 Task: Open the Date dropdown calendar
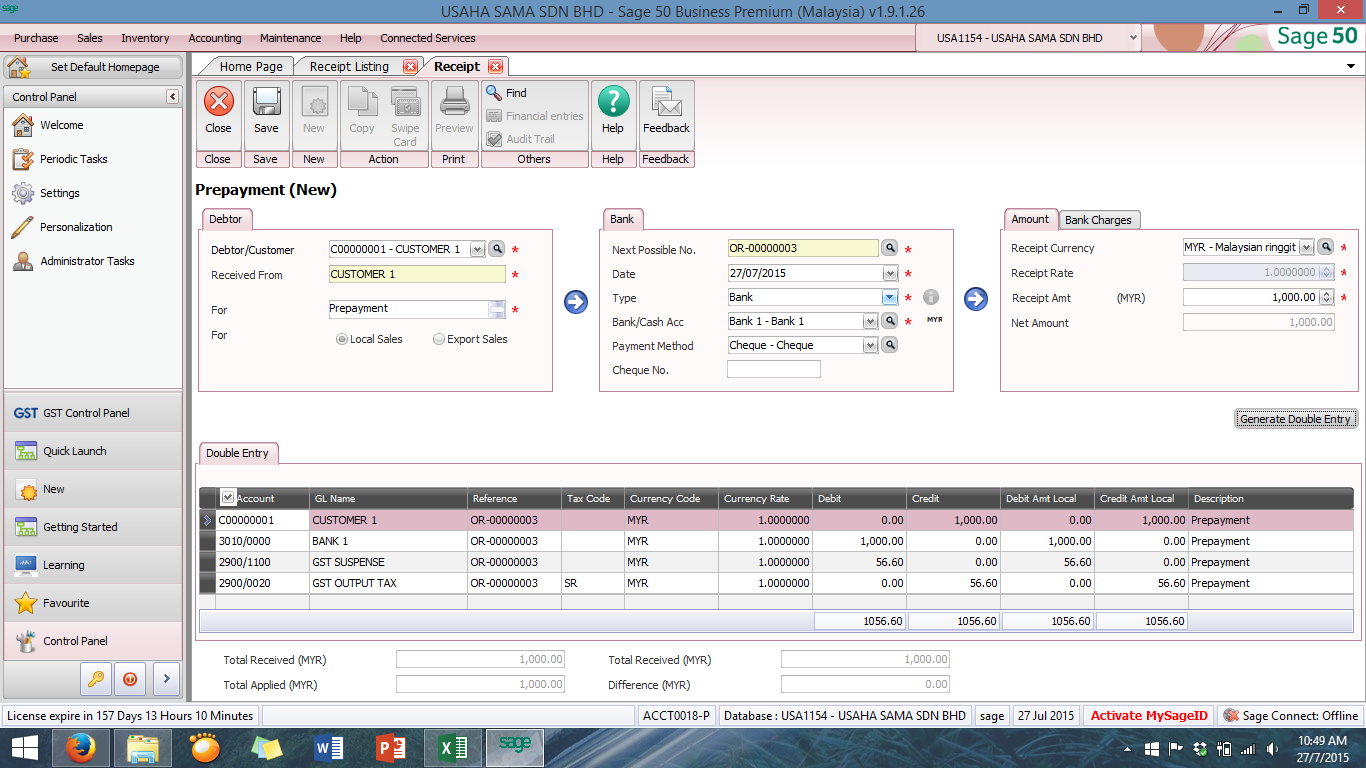[x=890, y=273]
